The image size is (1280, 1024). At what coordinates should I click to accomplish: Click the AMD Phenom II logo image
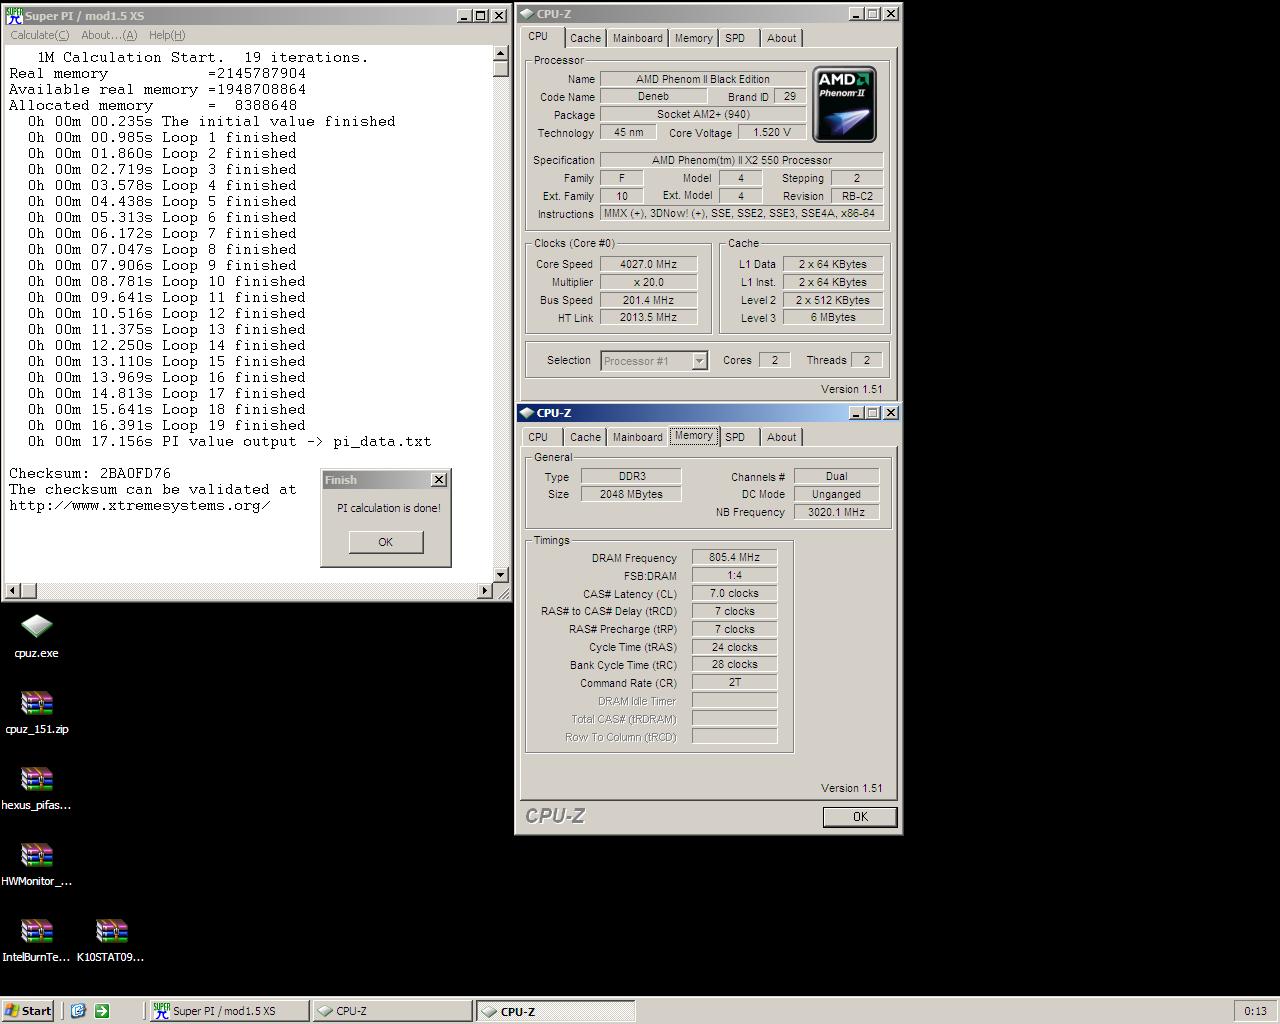click(x=845, y=105)
